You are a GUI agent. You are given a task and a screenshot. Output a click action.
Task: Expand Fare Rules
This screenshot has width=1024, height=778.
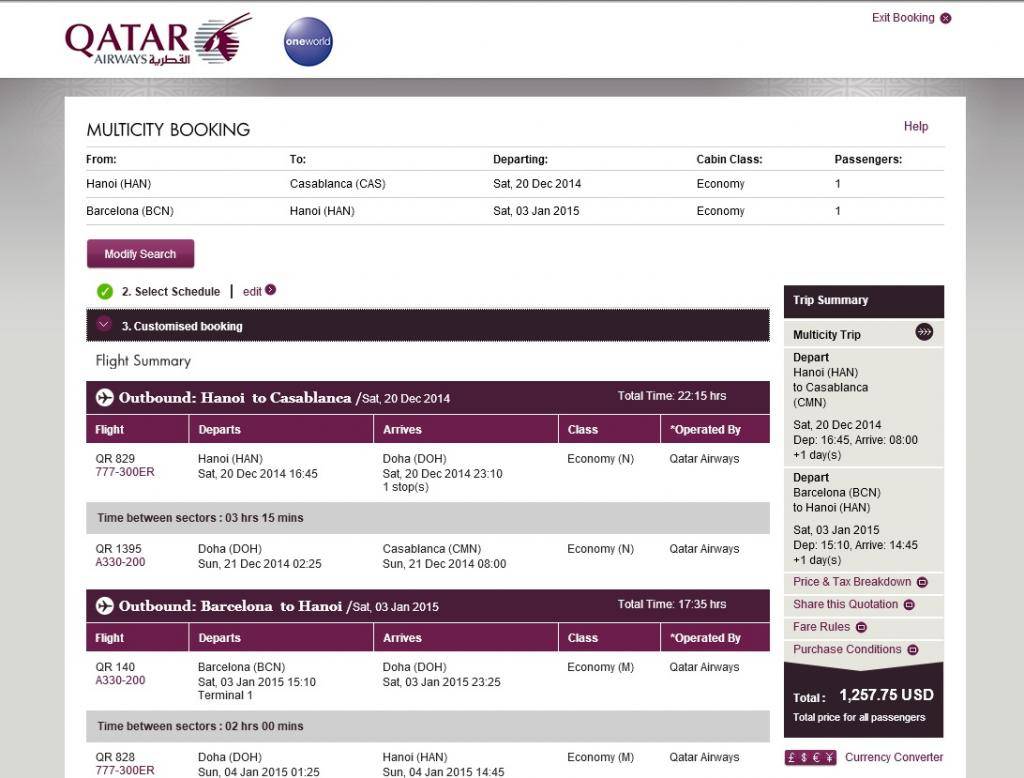coord(822,626)
